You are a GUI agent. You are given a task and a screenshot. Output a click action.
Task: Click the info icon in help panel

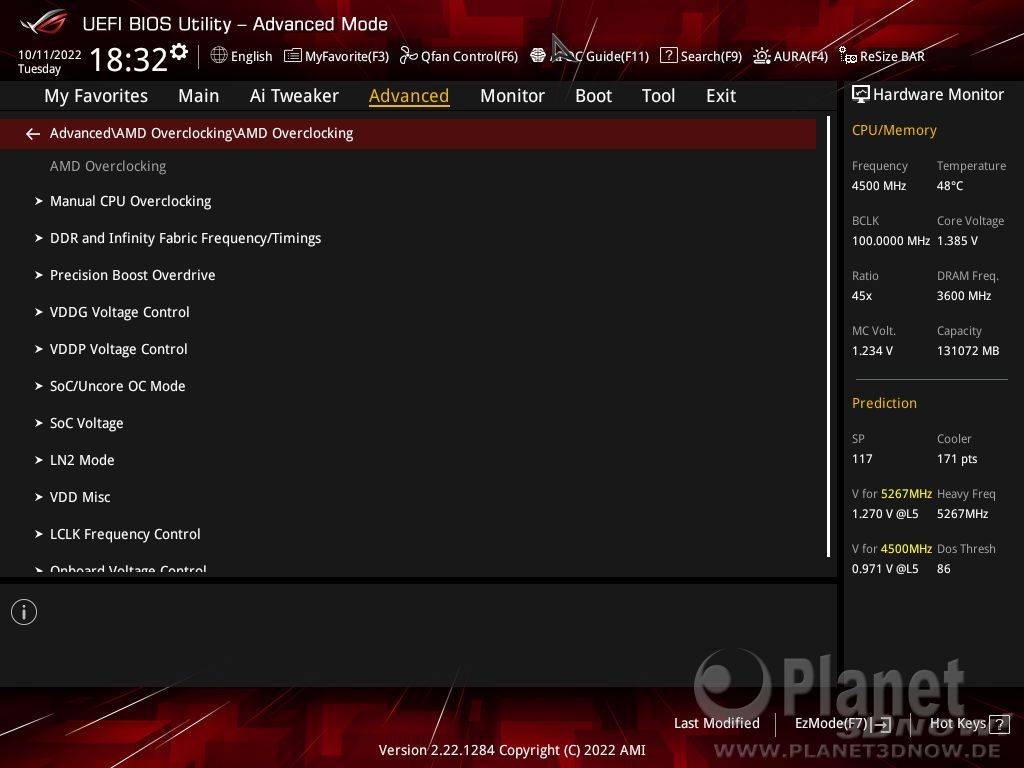pyautogui.click(x=24, y=612)
